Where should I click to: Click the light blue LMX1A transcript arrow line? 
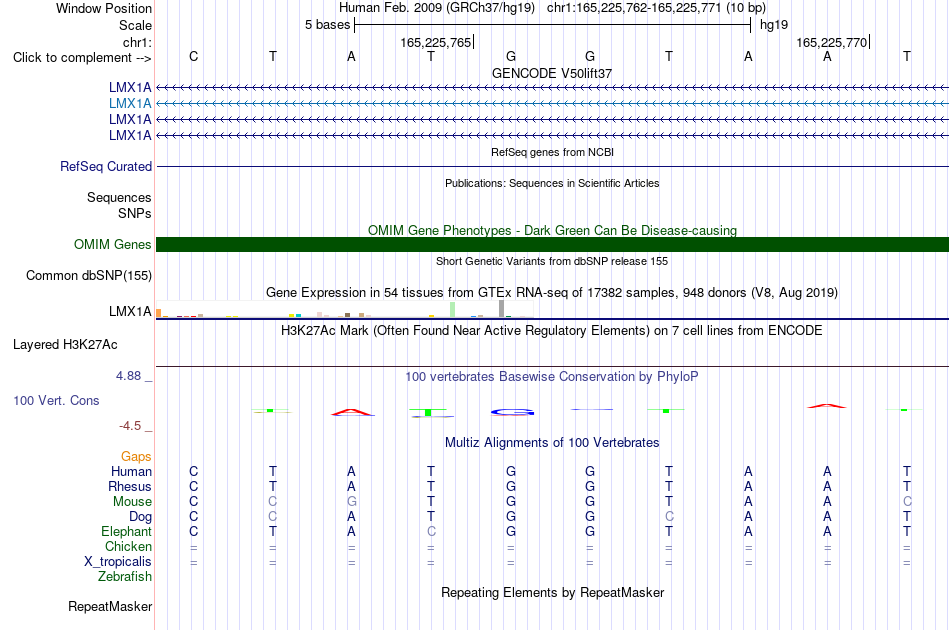[x=552, y=104]
